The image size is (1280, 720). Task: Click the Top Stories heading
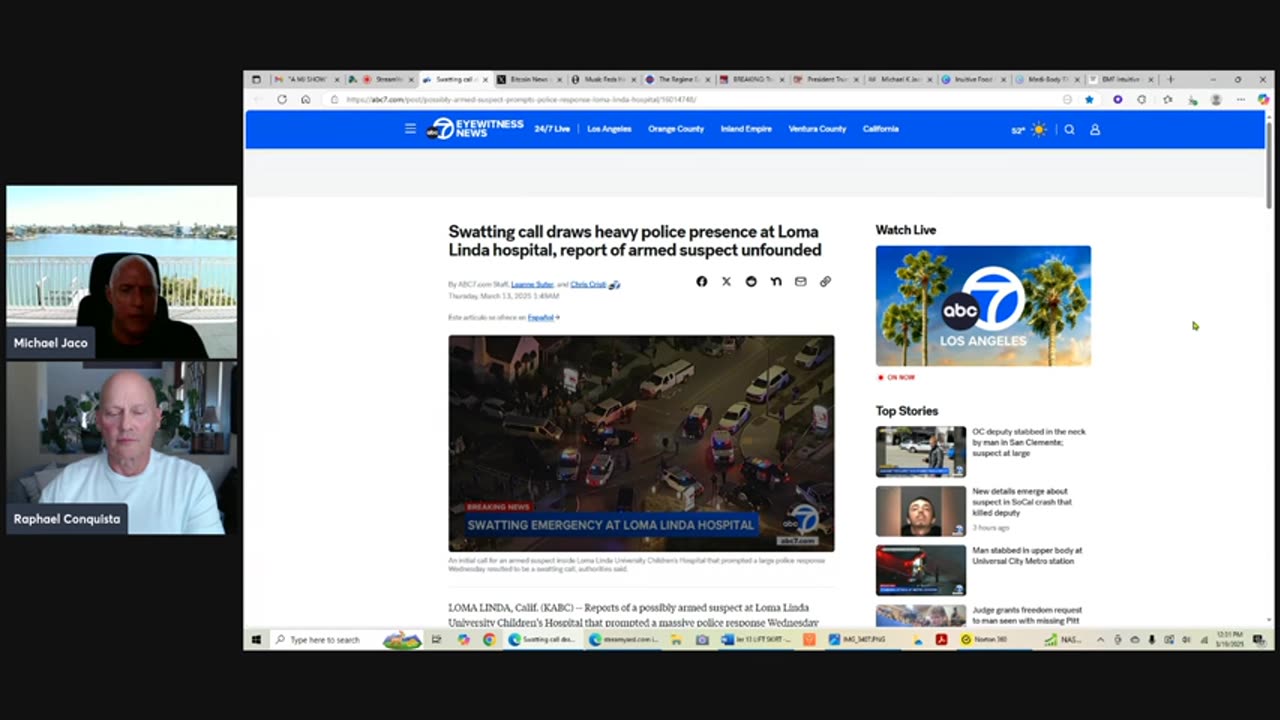tap(907, 411)
